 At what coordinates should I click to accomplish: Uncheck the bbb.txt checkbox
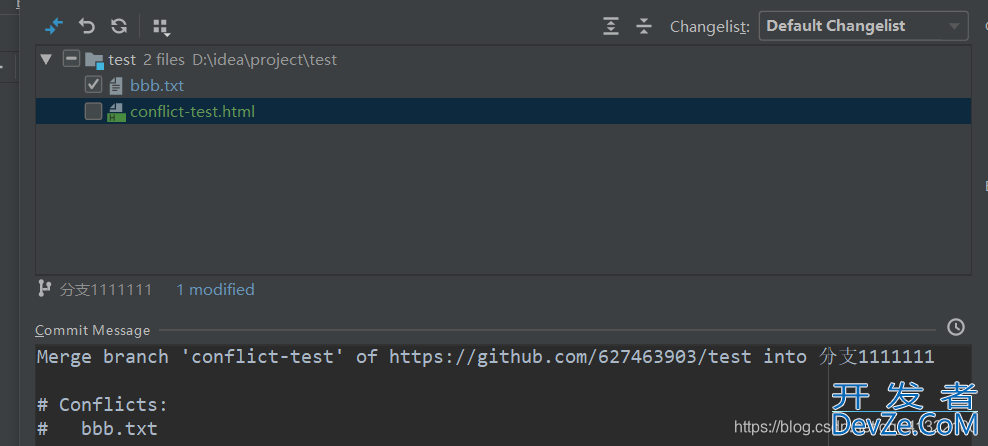[x=93, y=84]
